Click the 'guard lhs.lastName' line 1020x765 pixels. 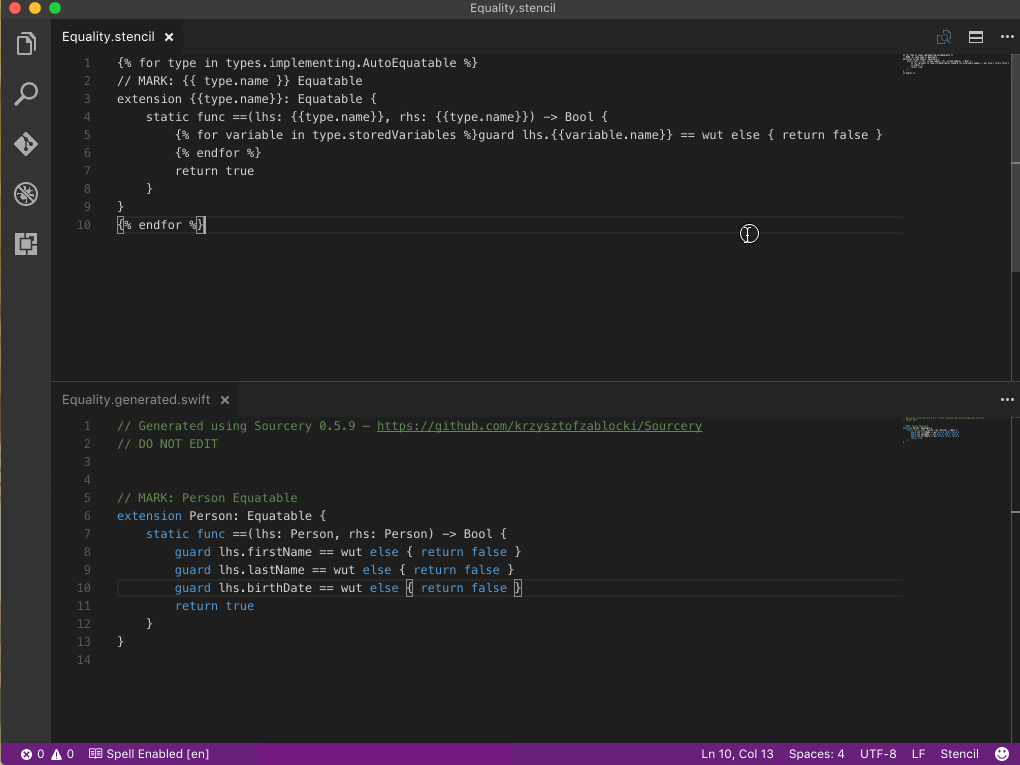[x=344, y=570]
